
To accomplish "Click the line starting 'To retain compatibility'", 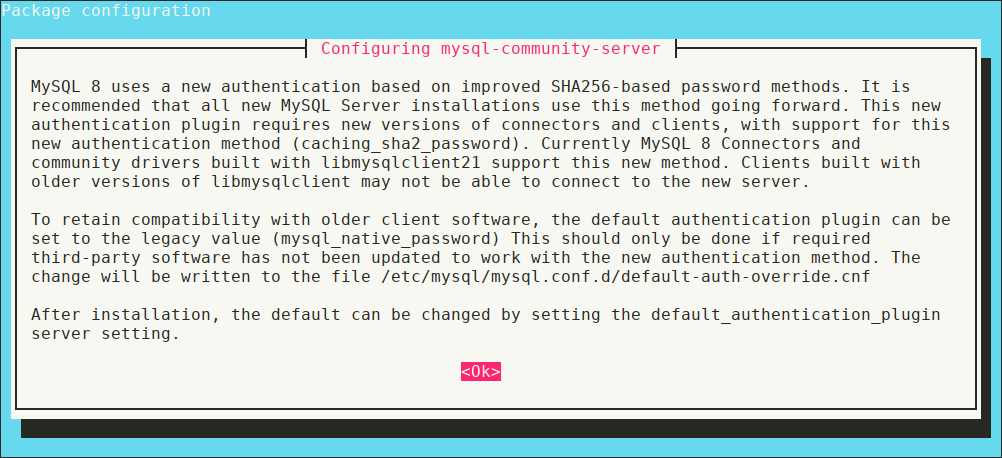I will pyautogui.click(x=491, y=220).
